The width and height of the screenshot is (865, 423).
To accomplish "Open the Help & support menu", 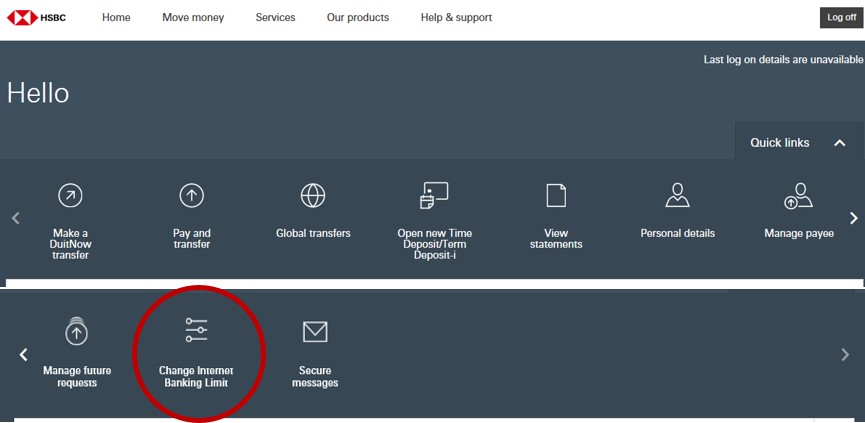I will (456, 18).
